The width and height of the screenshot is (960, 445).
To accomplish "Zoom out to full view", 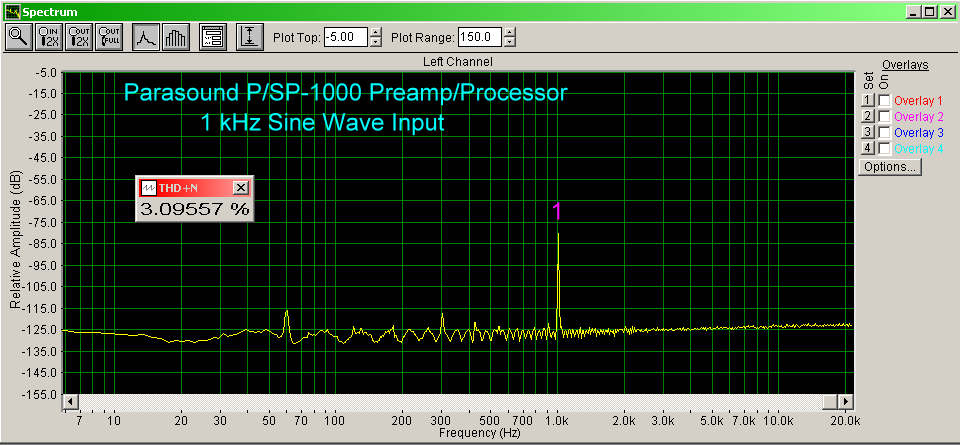I will [111, 37].
